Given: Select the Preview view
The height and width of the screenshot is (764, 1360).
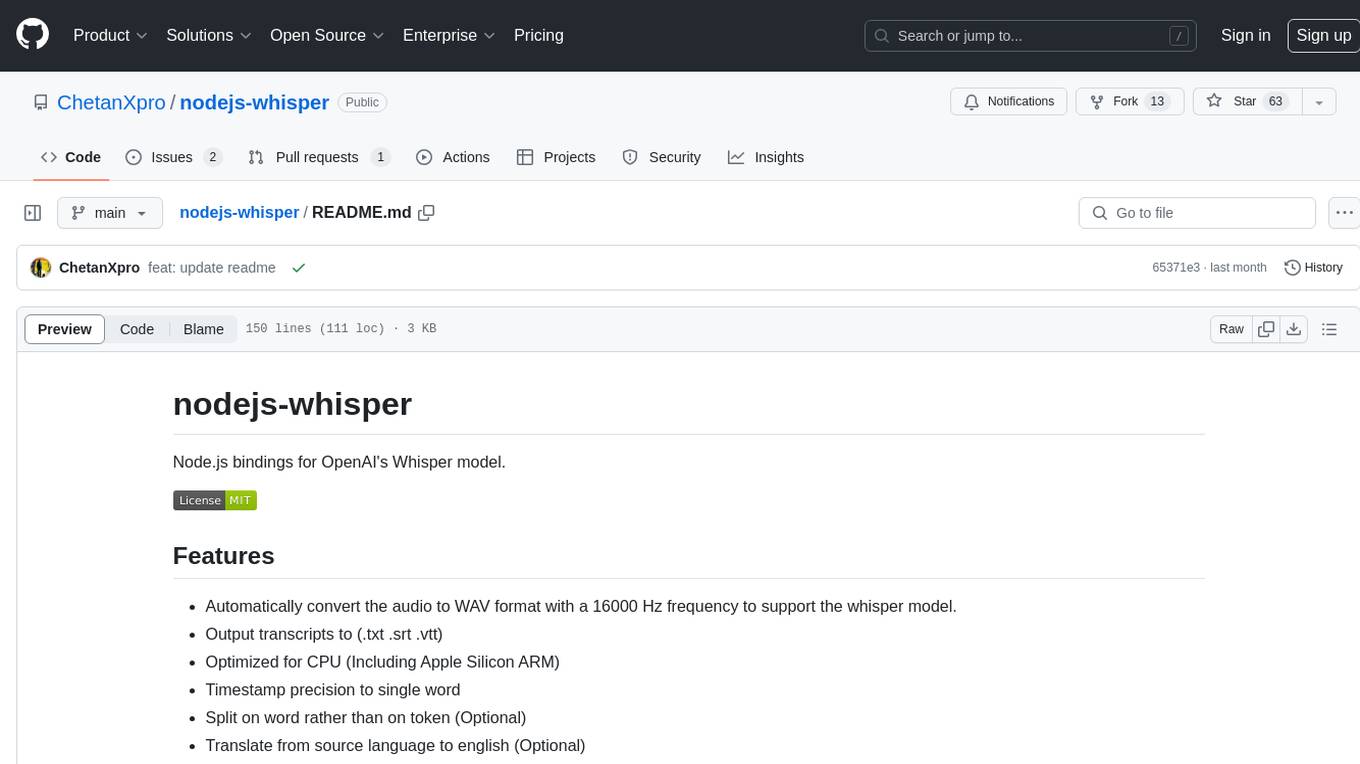Looking at the screenshot, I should (x=65, y=329).
